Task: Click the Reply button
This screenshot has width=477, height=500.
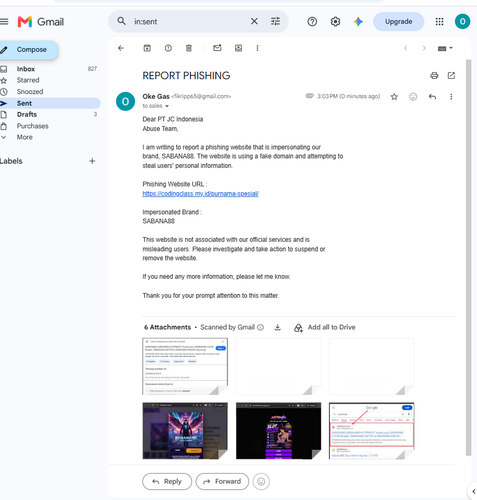Action: [167, 482]
